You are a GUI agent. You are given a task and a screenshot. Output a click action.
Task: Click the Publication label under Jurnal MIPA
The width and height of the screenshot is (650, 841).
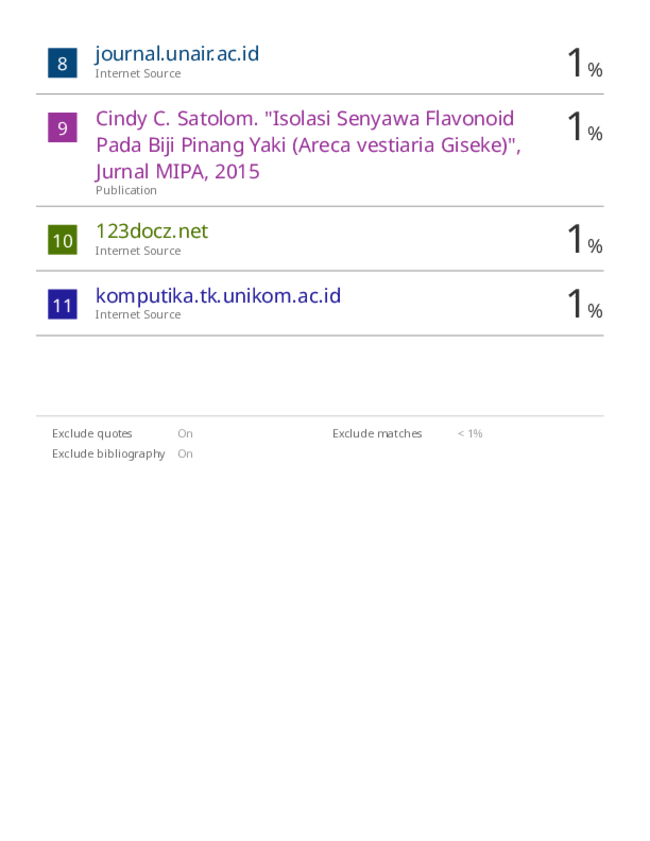[x=126, y=190]
